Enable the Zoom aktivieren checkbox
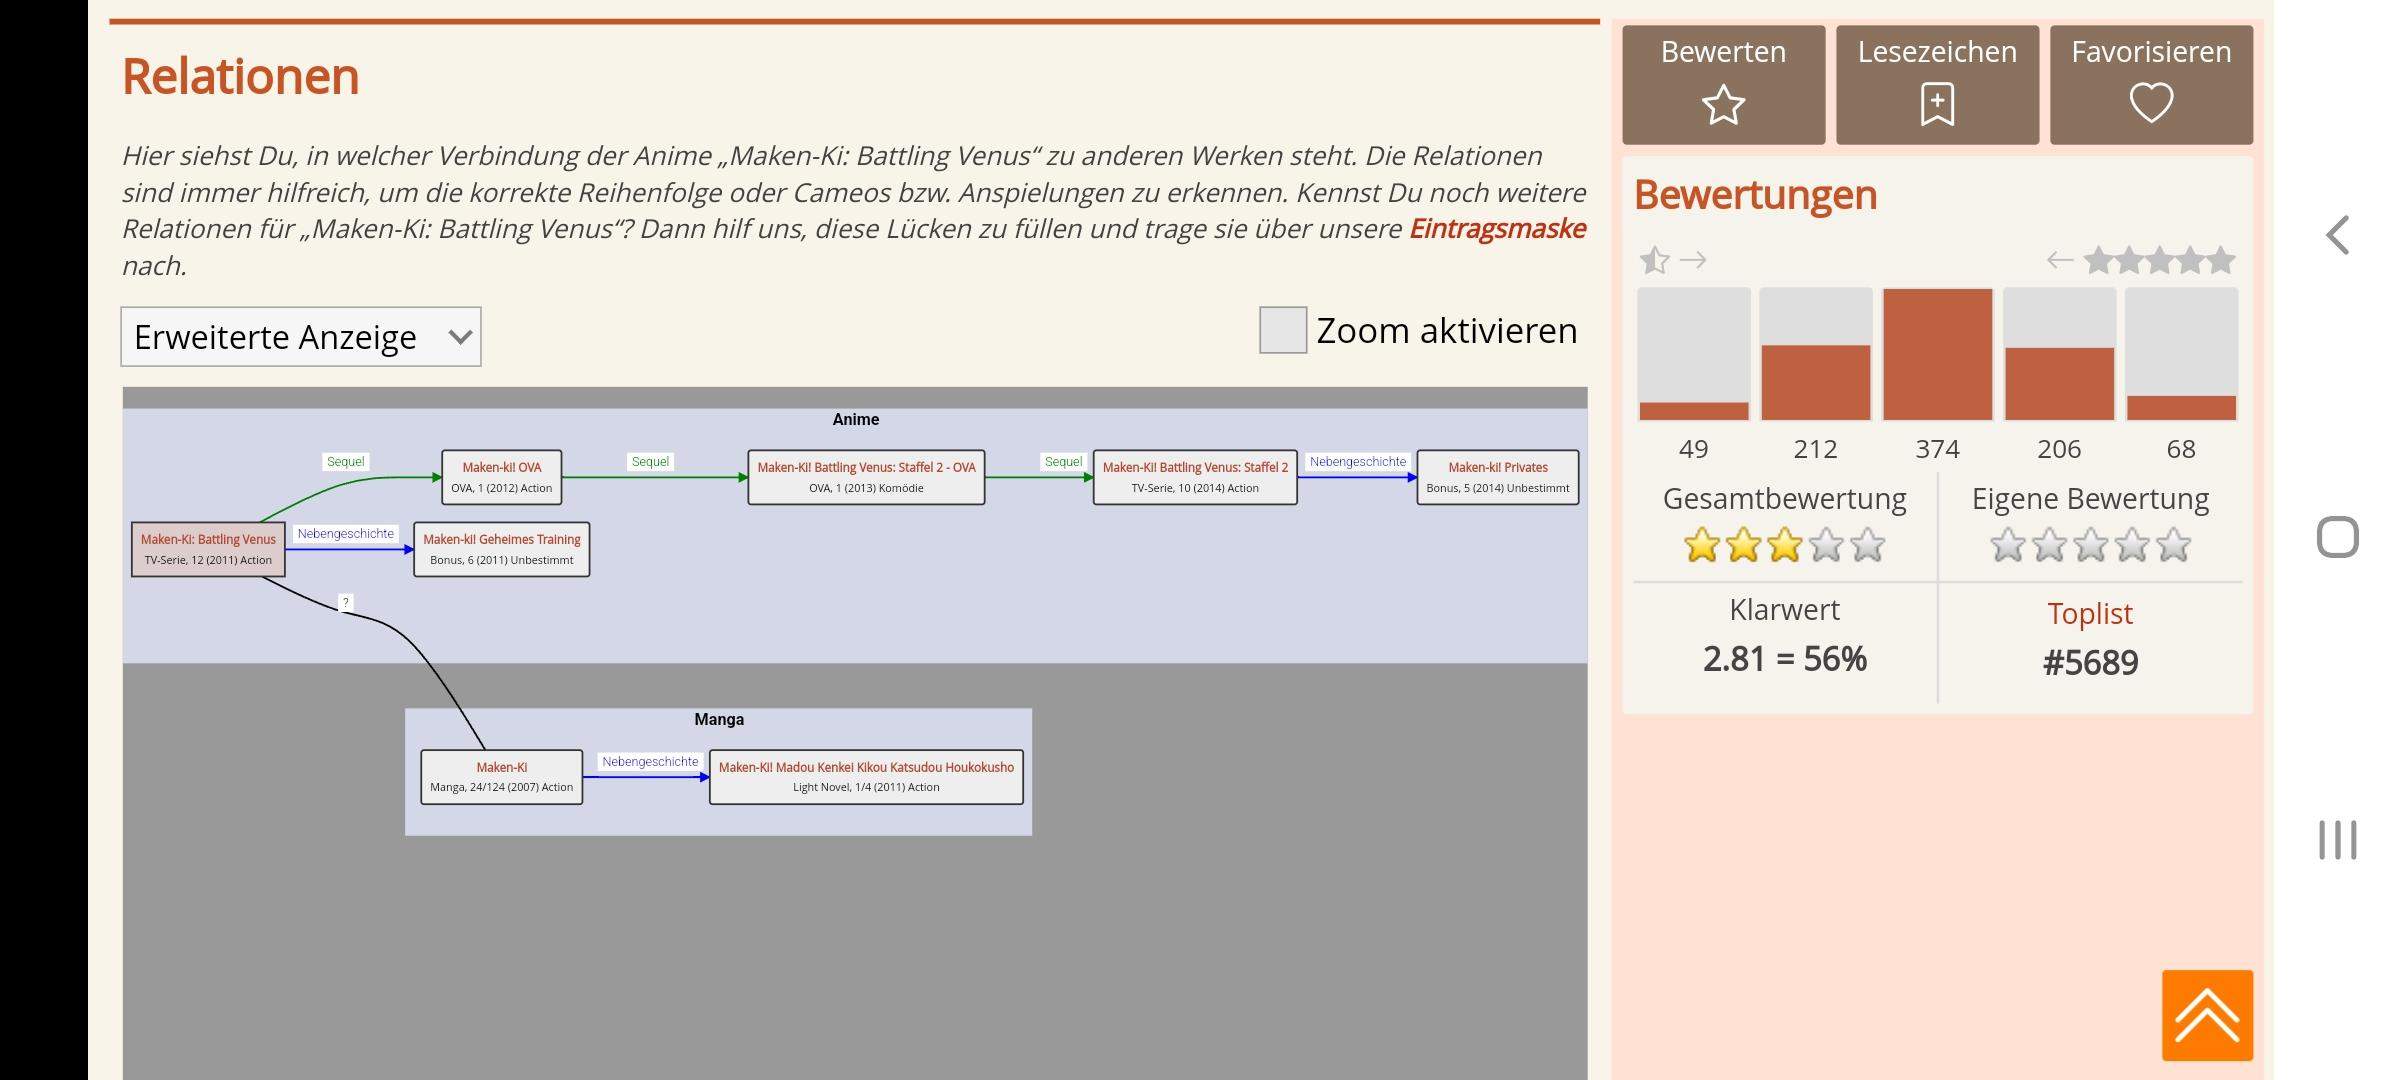This screenshot has height=1080, width=2400. [1282, 330]
